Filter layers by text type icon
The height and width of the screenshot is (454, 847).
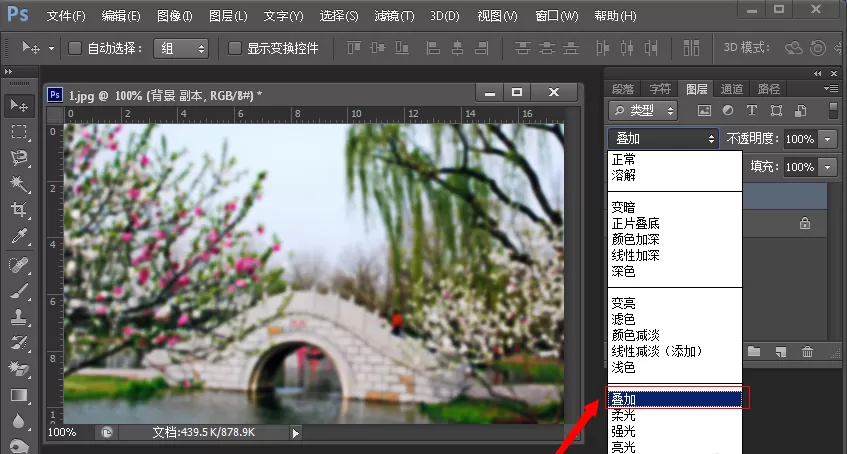[x=751, y=110]
